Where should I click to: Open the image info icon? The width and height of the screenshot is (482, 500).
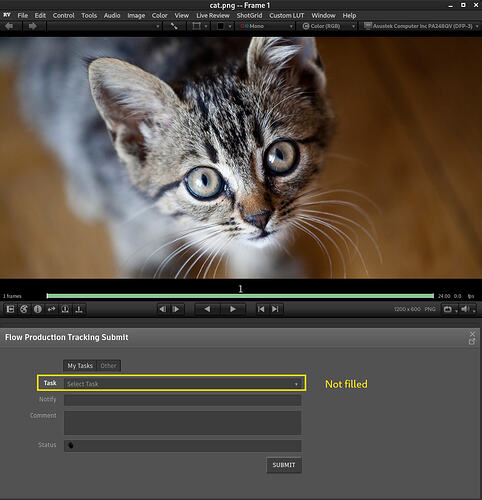point(38,309)
